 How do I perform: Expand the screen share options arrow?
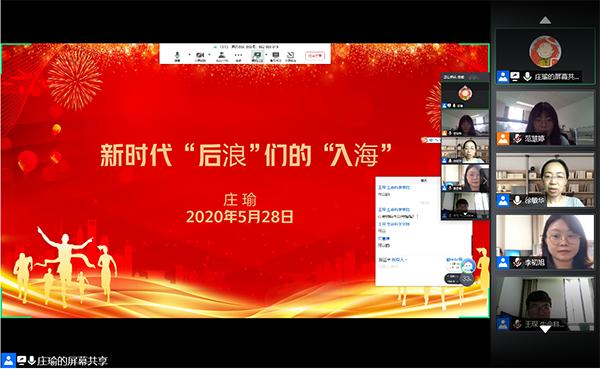coord(266,55)
